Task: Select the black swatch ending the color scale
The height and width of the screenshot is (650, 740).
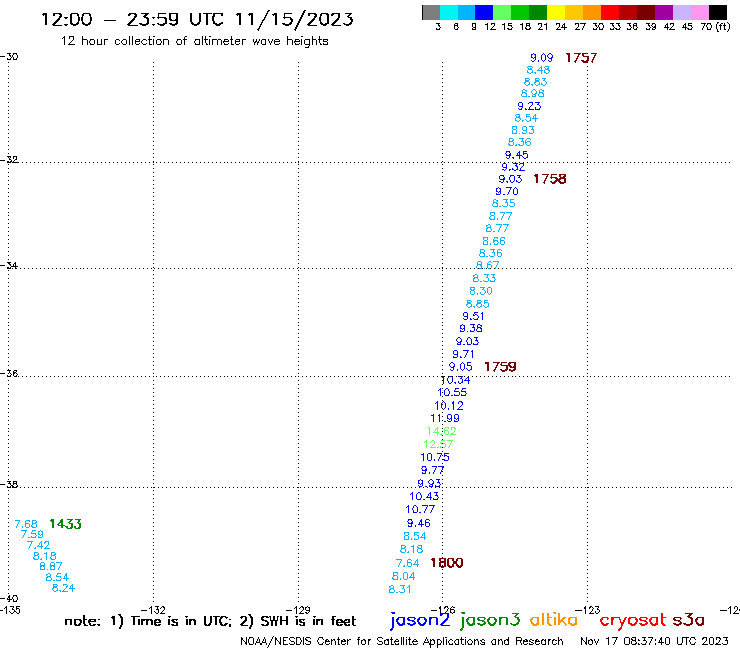Action: [717, 12]
